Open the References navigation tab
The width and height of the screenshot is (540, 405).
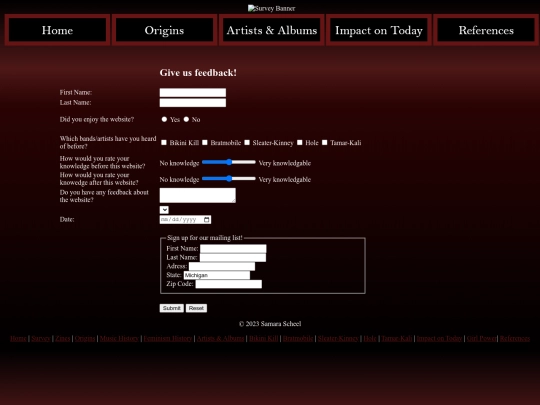[486, 30]
